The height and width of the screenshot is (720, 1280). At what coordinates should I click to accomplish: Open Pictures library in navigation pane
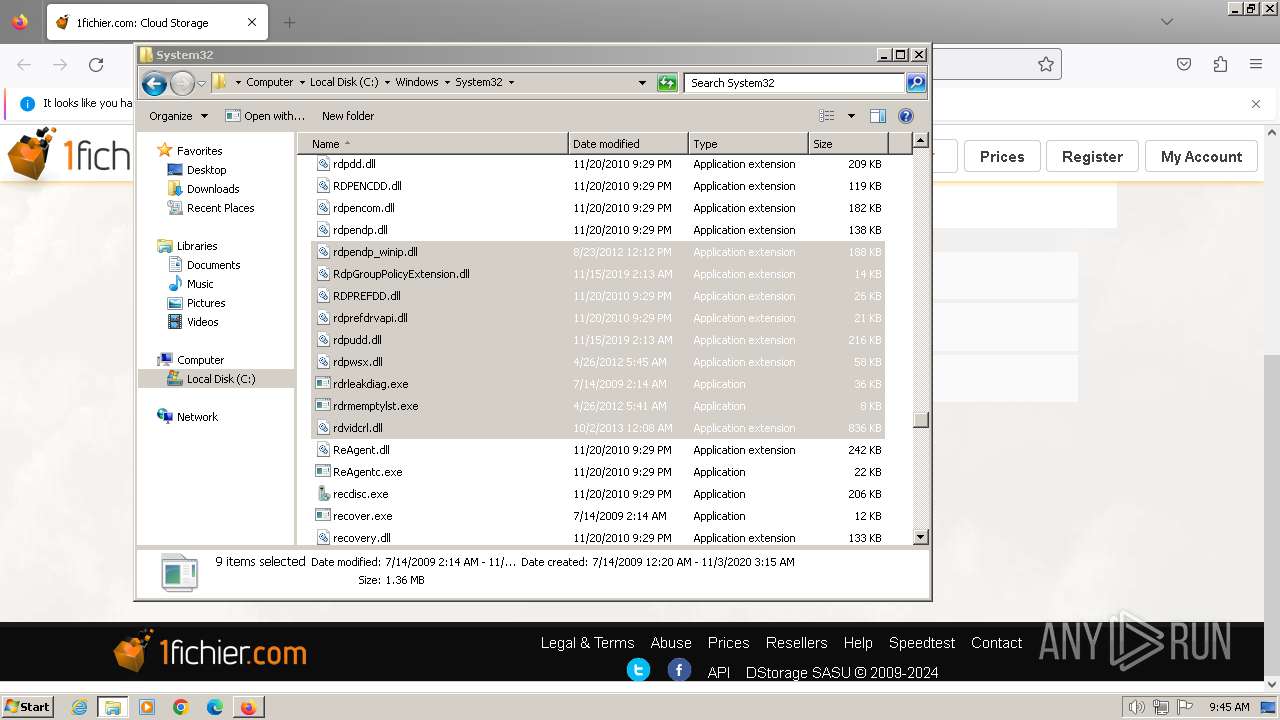206,303
